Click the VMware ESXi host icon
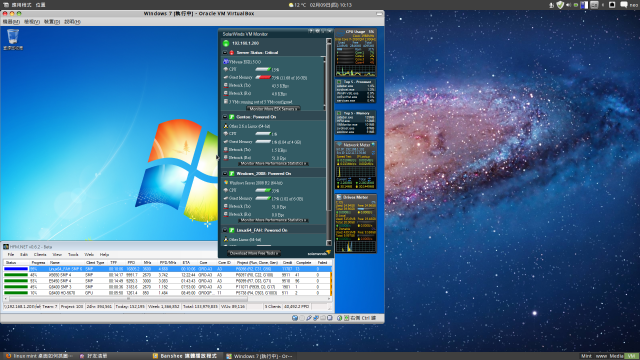 (226, 62)
